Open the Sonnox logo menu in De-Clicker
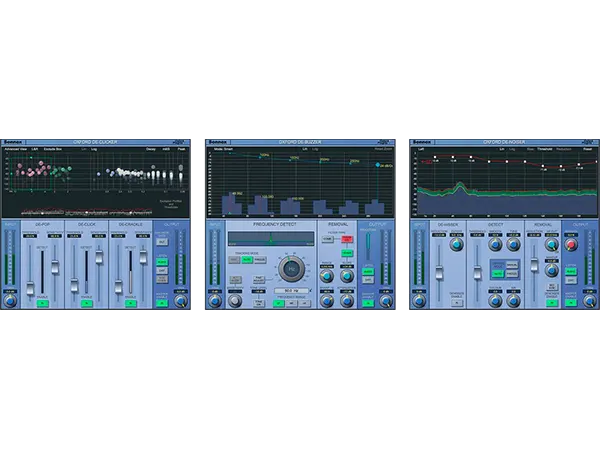 coord(13,142)
